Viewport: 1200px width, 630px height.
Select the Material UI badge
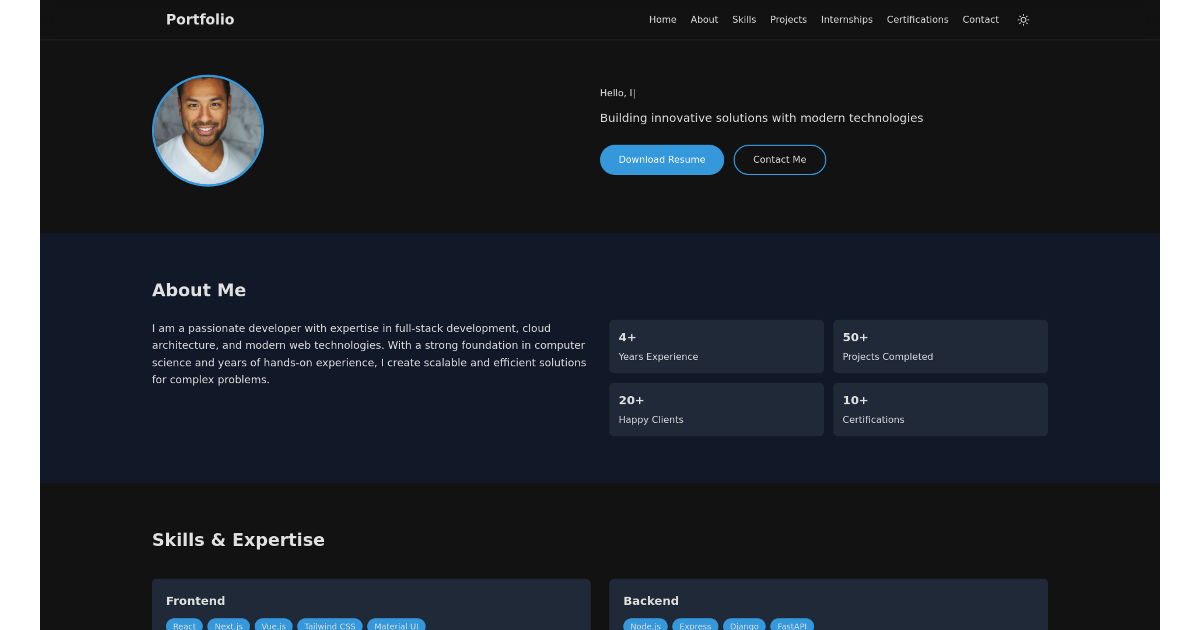(396, 625)
